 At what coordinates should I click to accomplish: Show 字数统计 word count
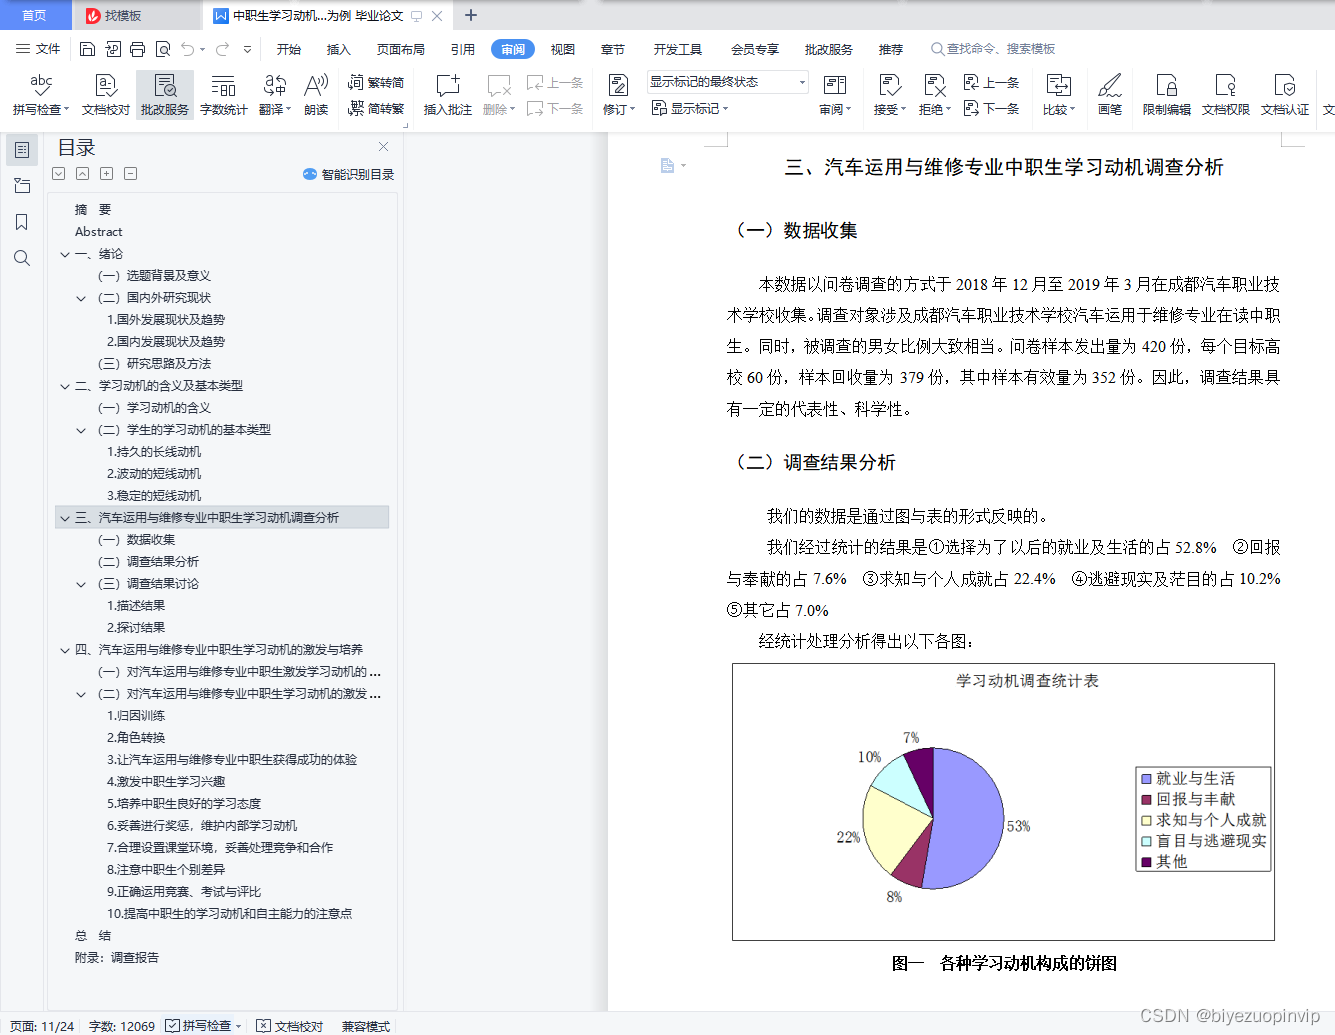[x=224, y=95]
